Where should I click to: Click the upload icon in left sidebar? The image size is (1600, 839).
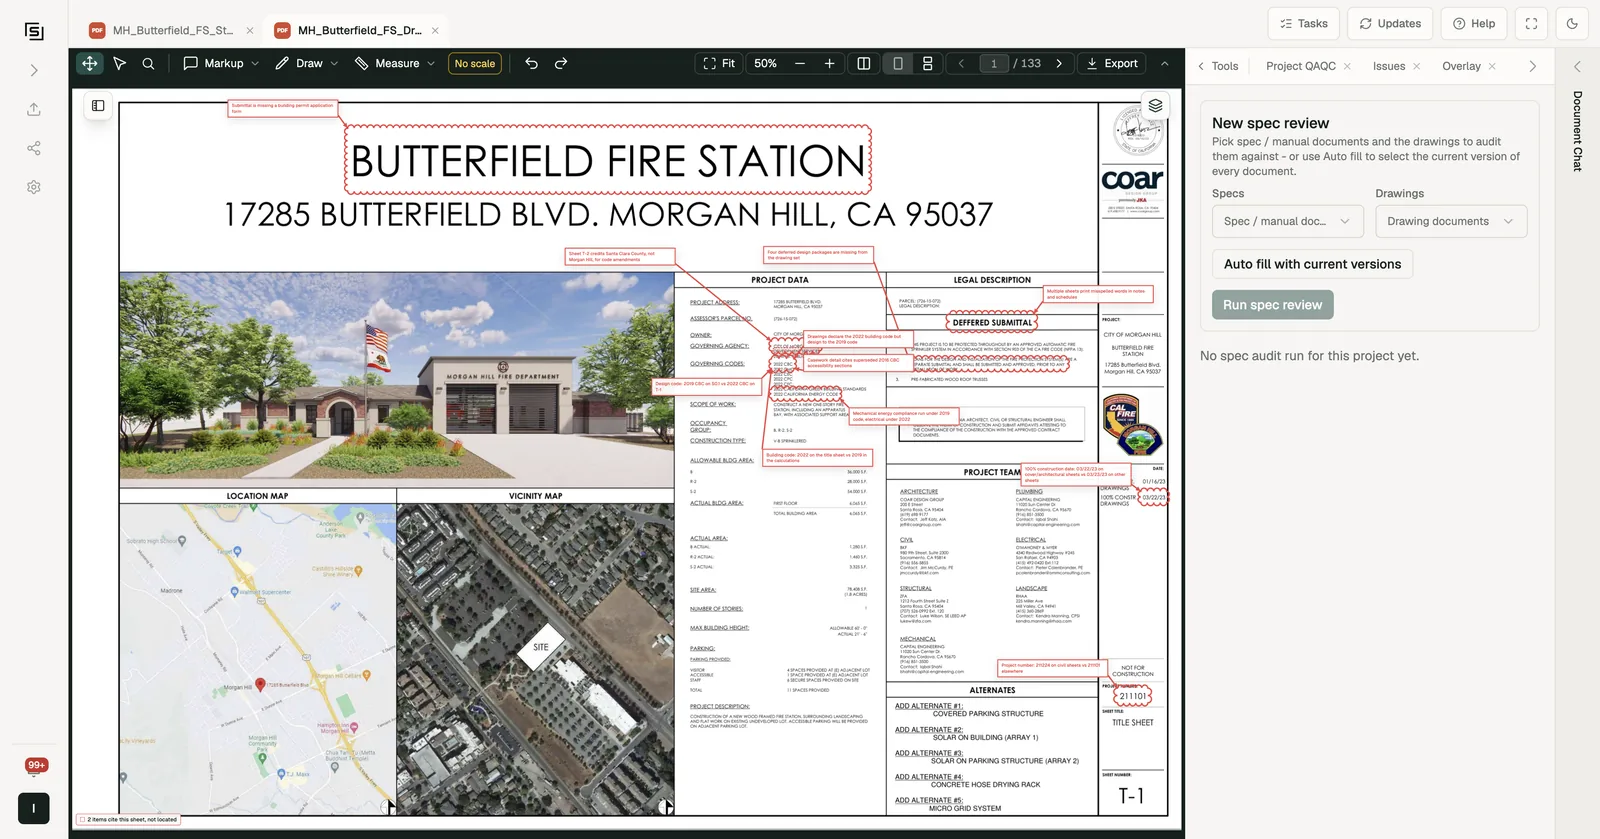pos(34,109)
